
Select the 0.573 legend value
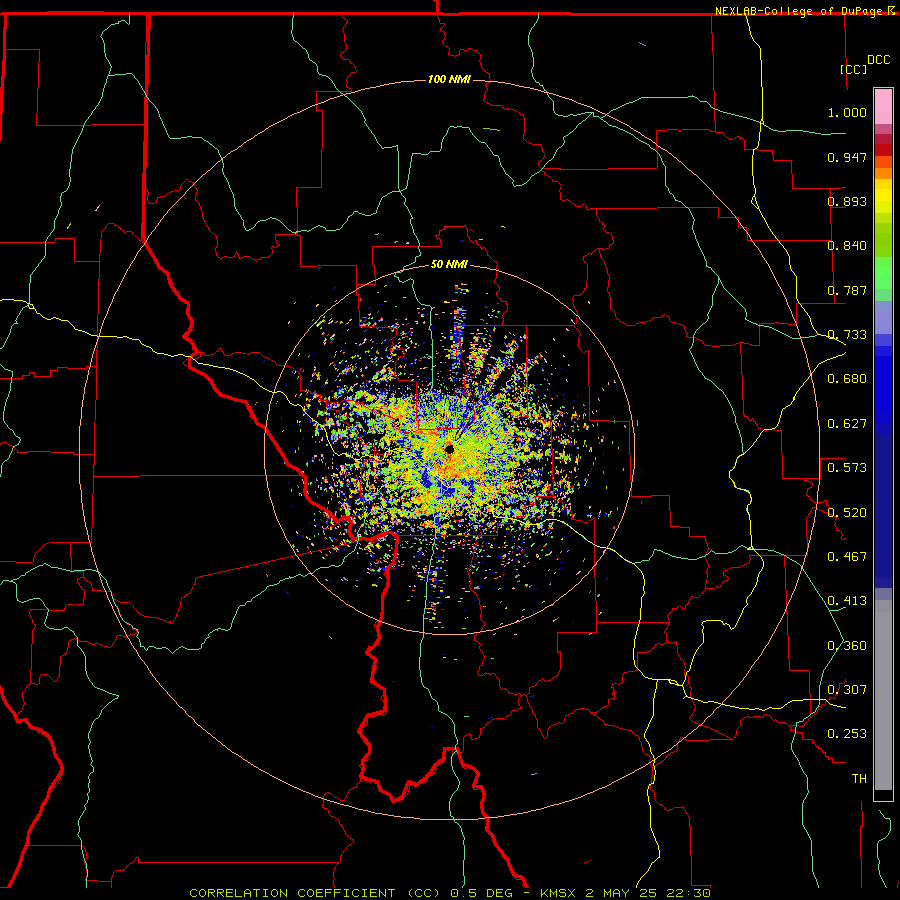click(x=847, y=468)
